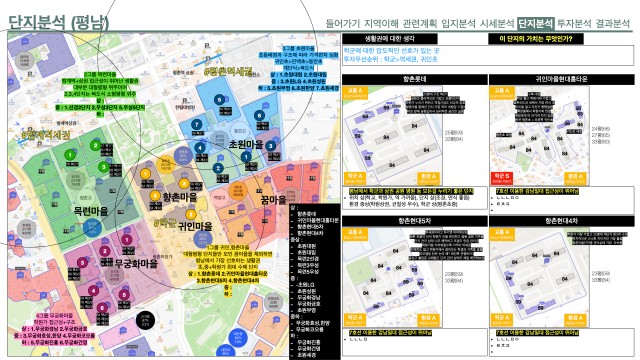Select the 귀인마을현대홈타운 panel title bar

pyautogui.click(x=562, y=79)
